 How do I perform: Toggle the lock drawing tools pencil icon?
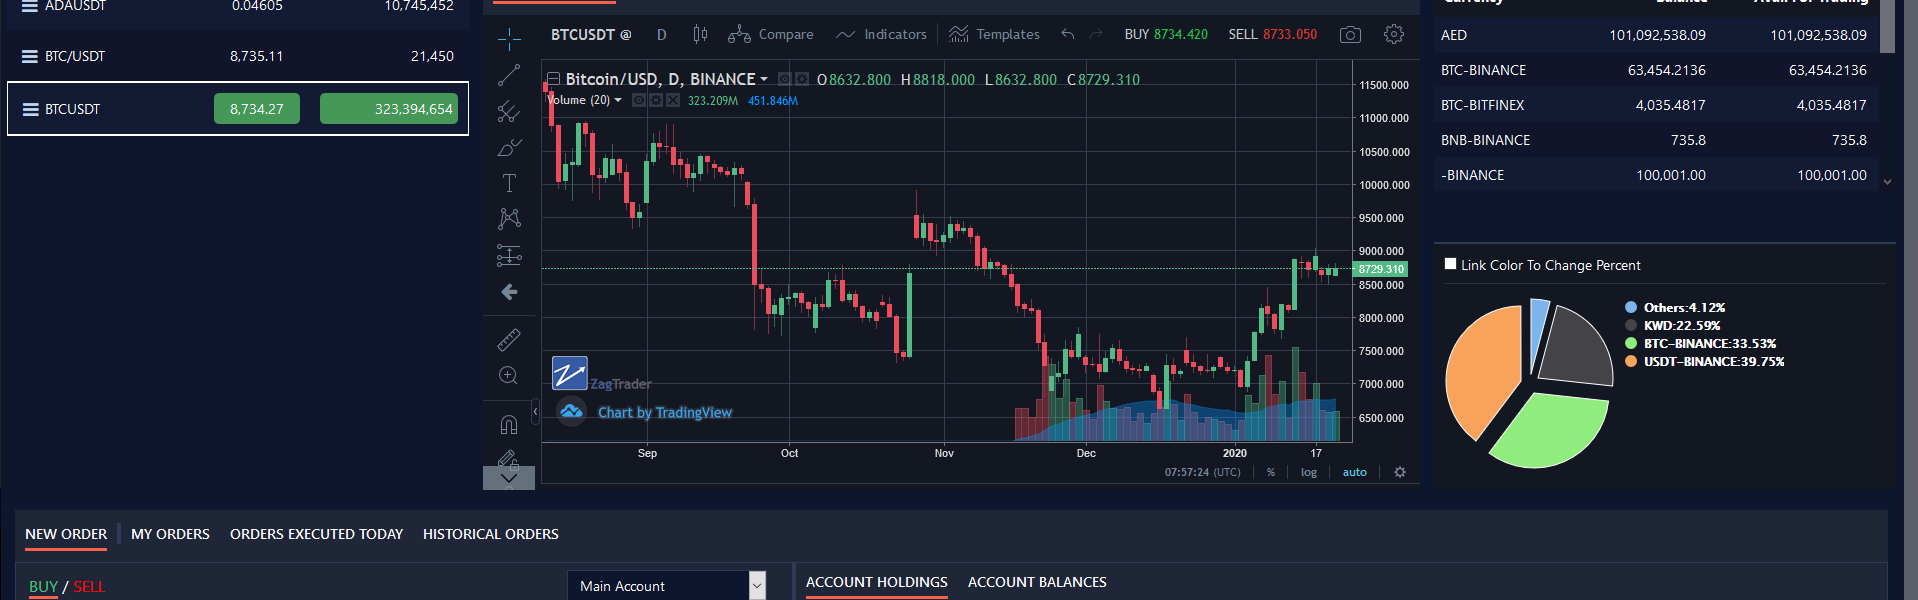(x=509, y=458)
